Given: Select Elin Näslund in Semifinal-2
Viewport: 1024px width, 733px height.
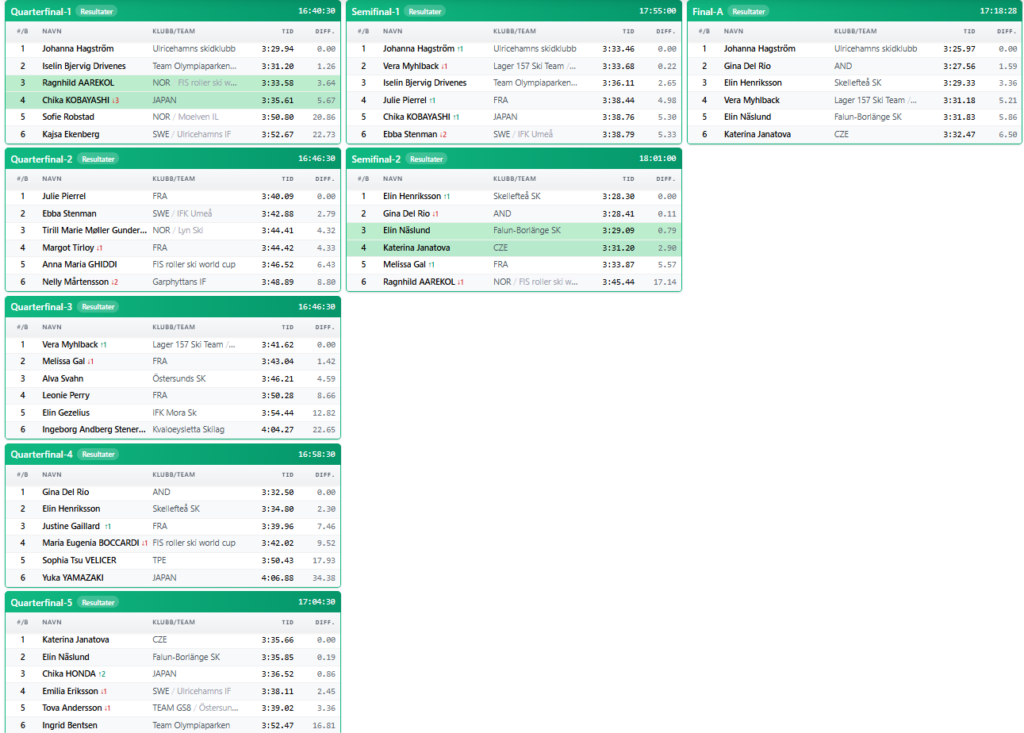Looking at the screenshot, I should click(514, 231).
